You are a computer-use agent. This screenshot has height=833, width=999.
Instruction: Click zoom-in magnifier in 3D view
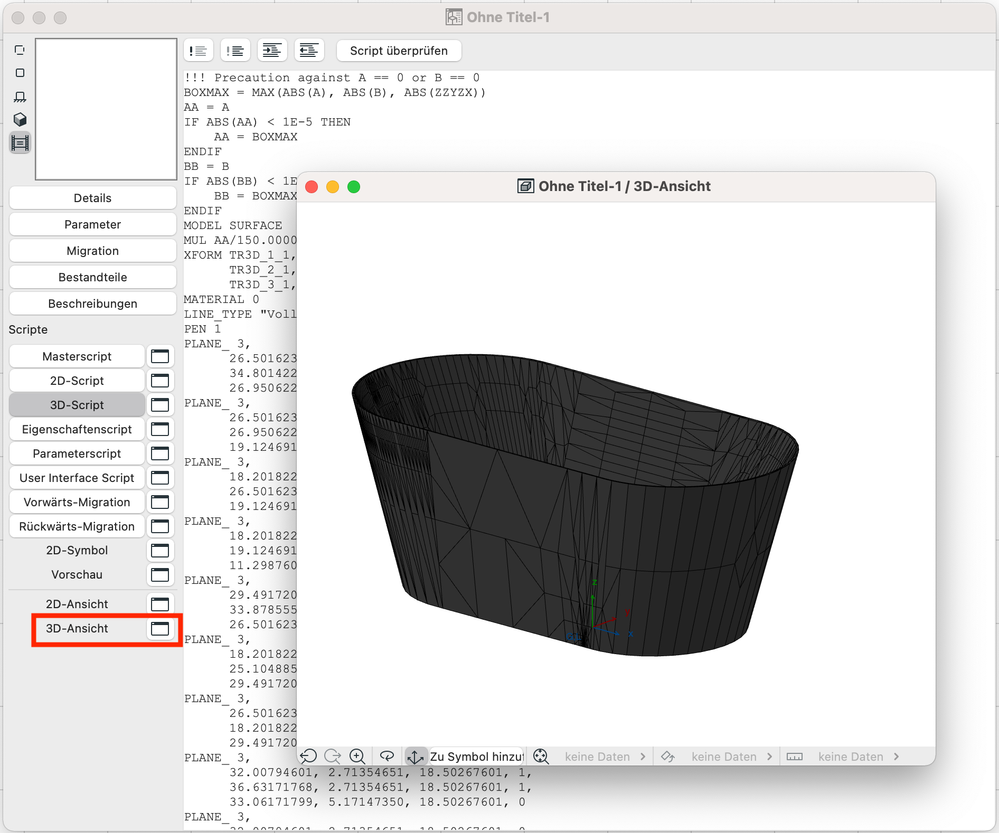[357, 757]
